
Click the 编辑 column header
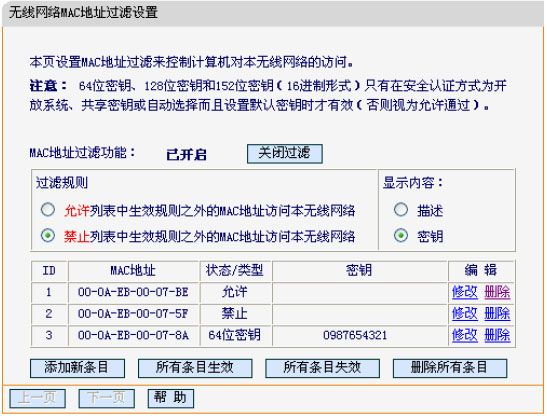481,270
